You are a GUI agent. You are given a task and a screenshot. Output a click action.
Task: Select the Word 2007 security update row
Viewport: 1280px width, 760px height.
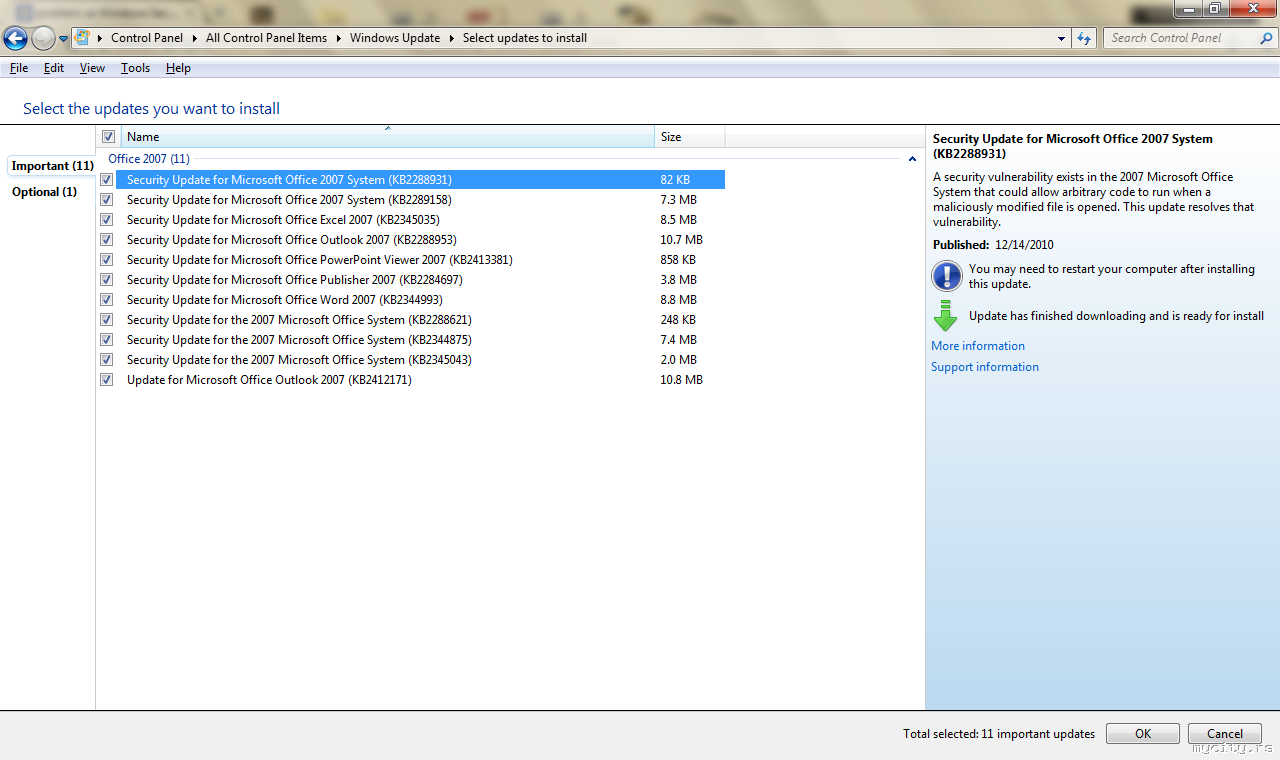click(420, 300)
